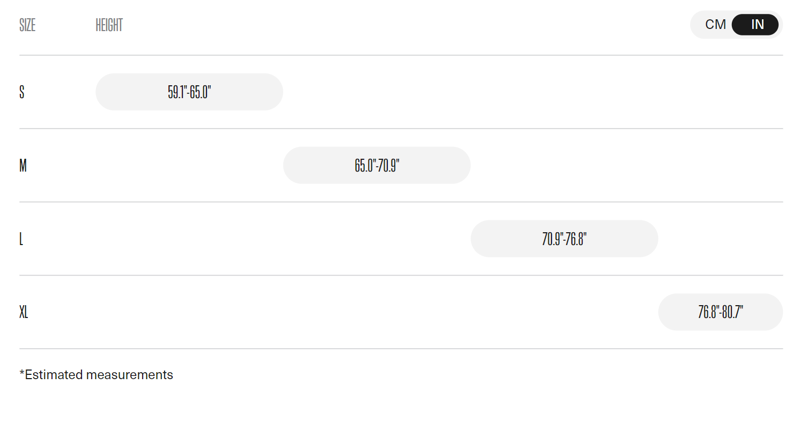This screenshot has height=436, width=800.
Task: Pick the medium size height bar
Action: click(377, 165)
